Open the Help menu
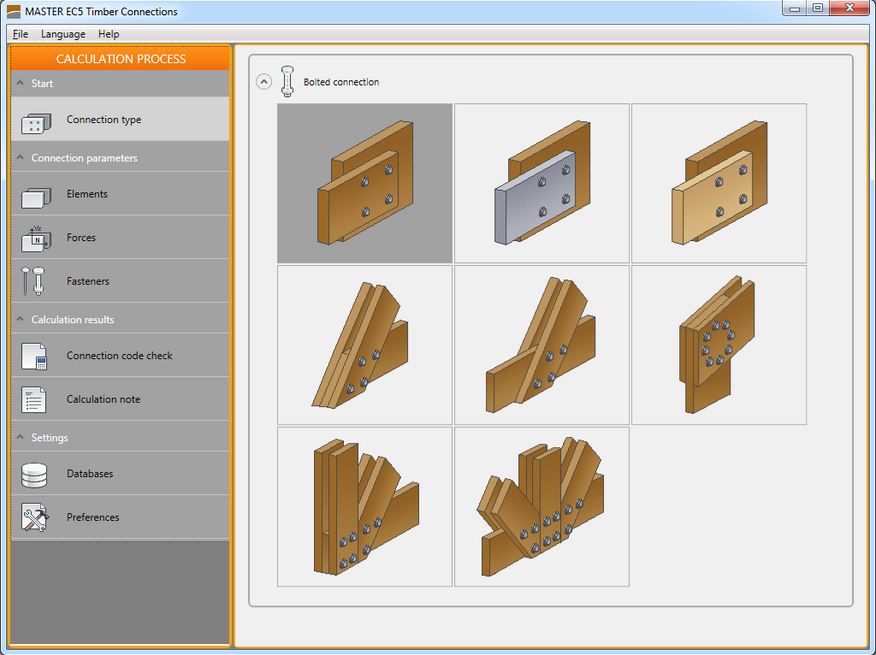Viewport: 876px width, 655px height. [x=108, y=34]
